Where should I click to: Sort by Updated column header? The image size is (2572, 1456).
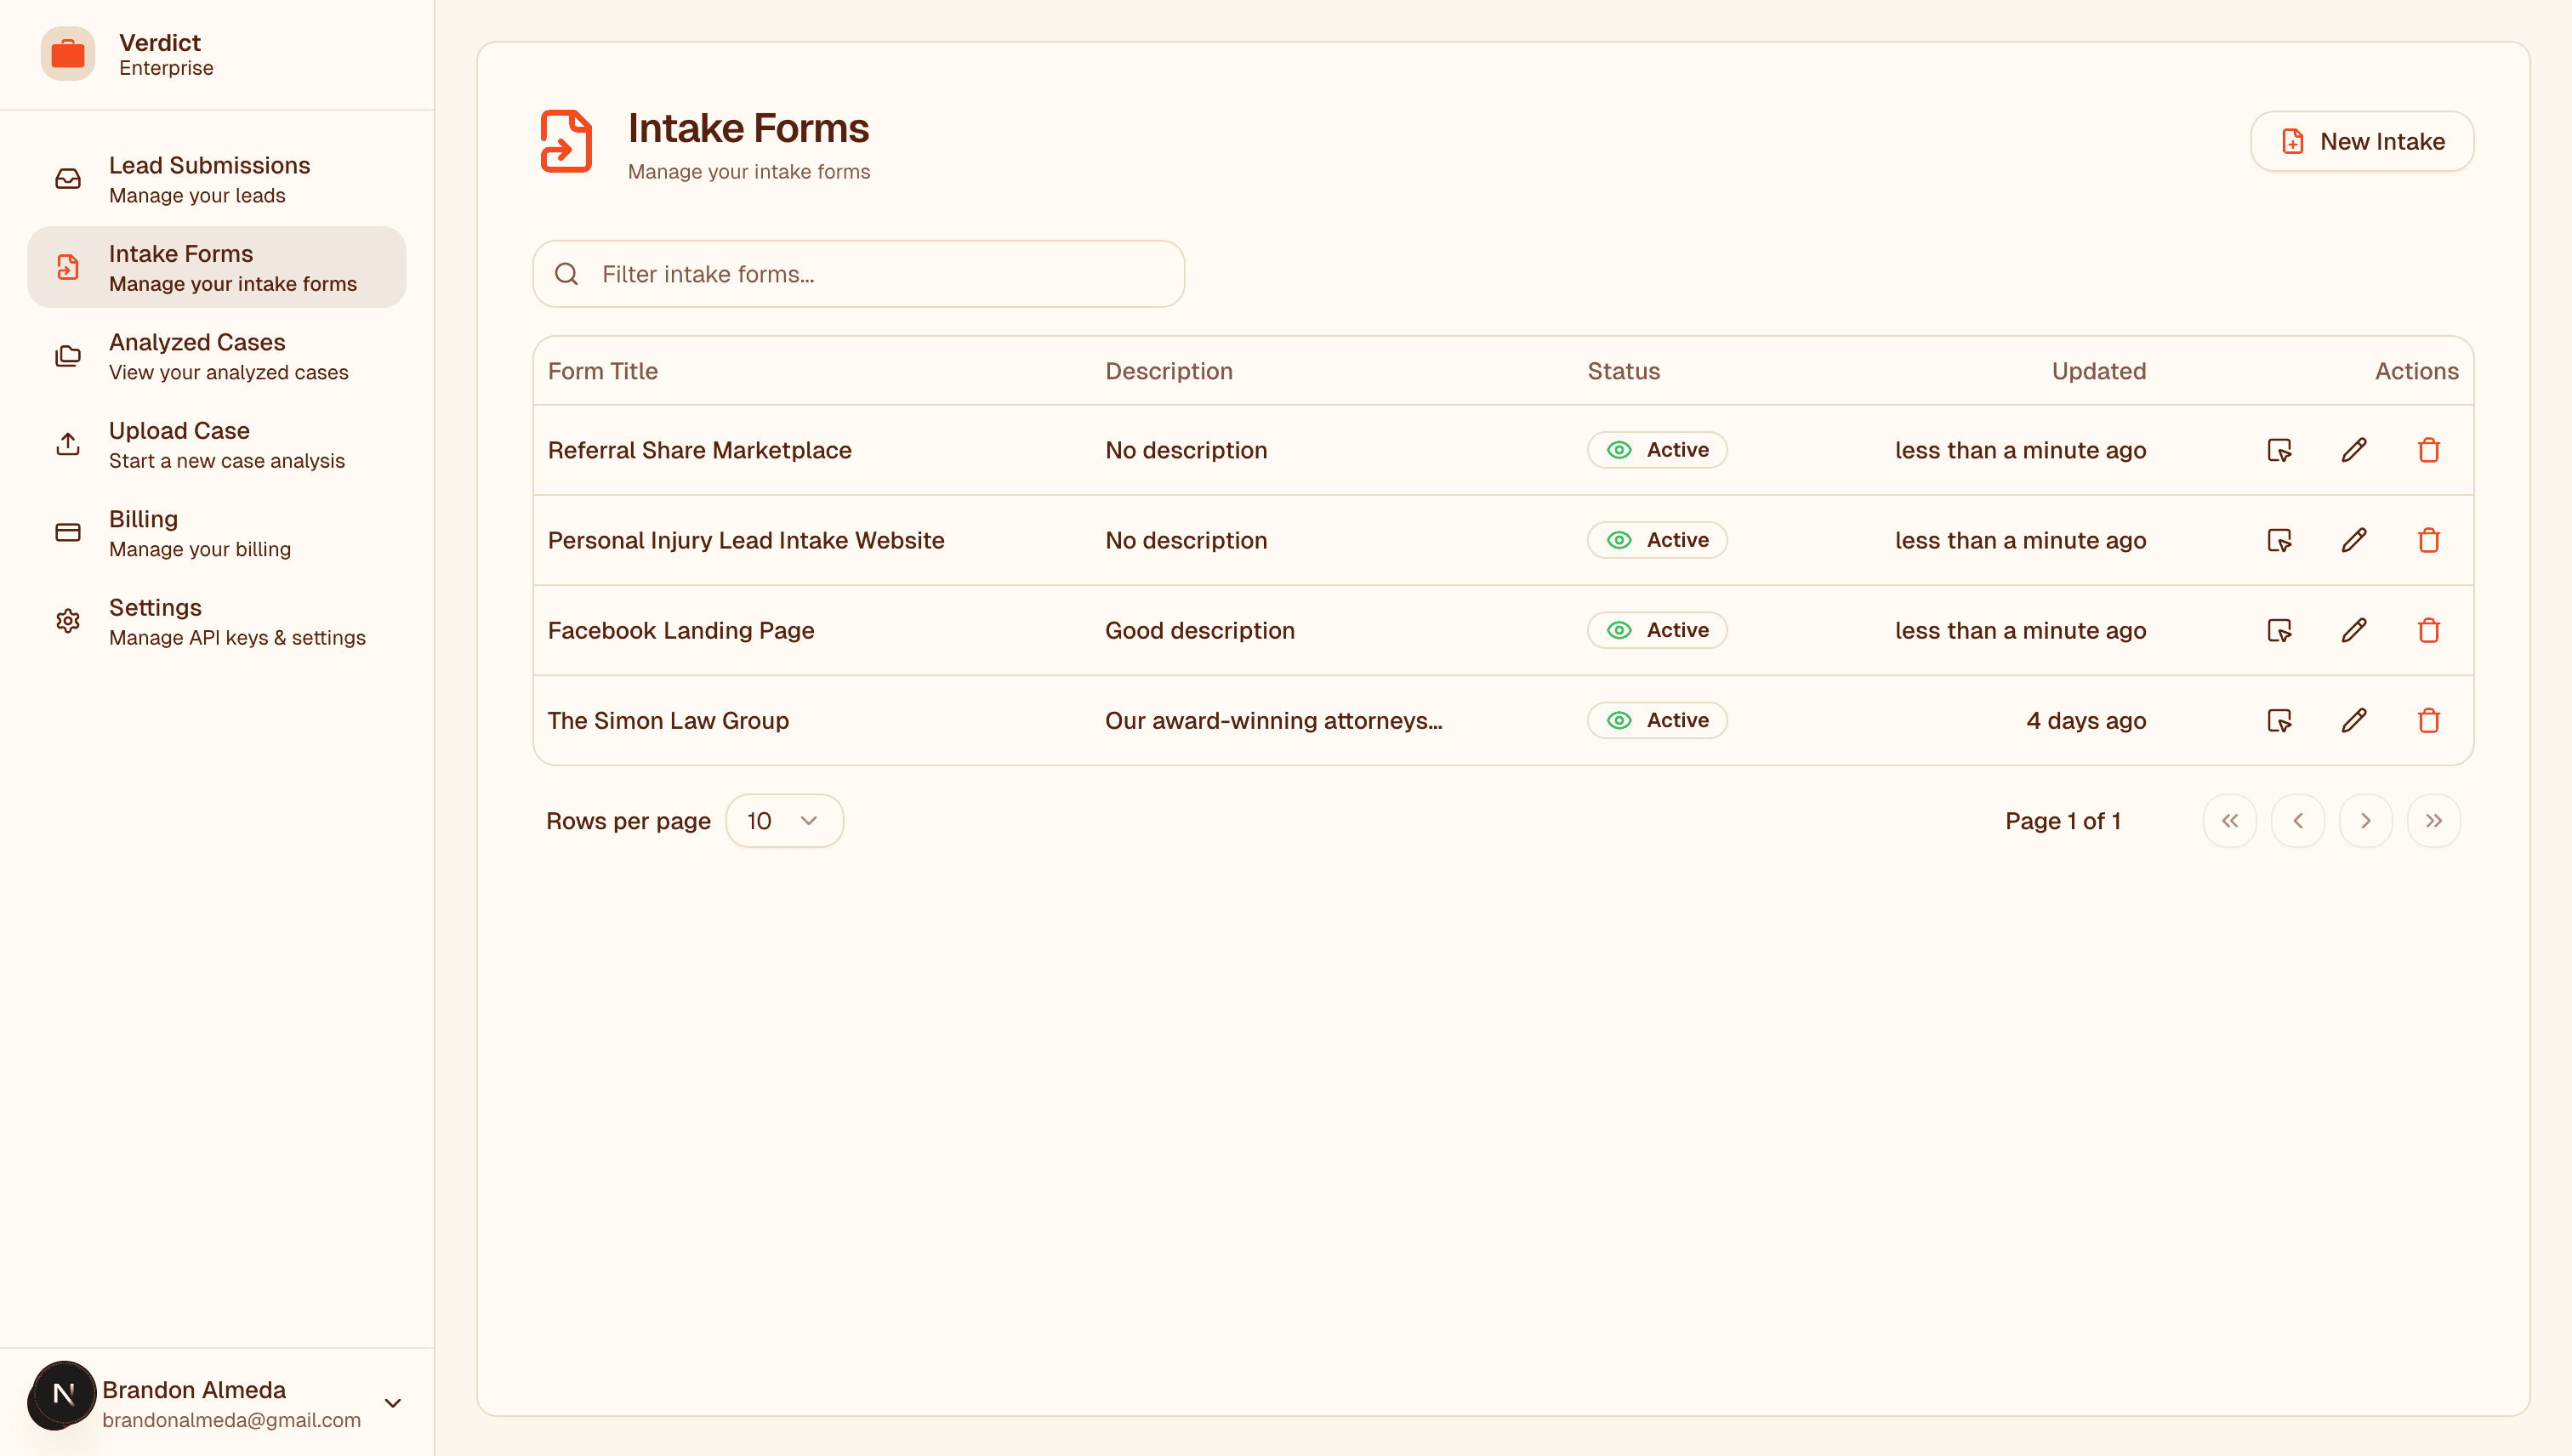(x=2099, y=371)
